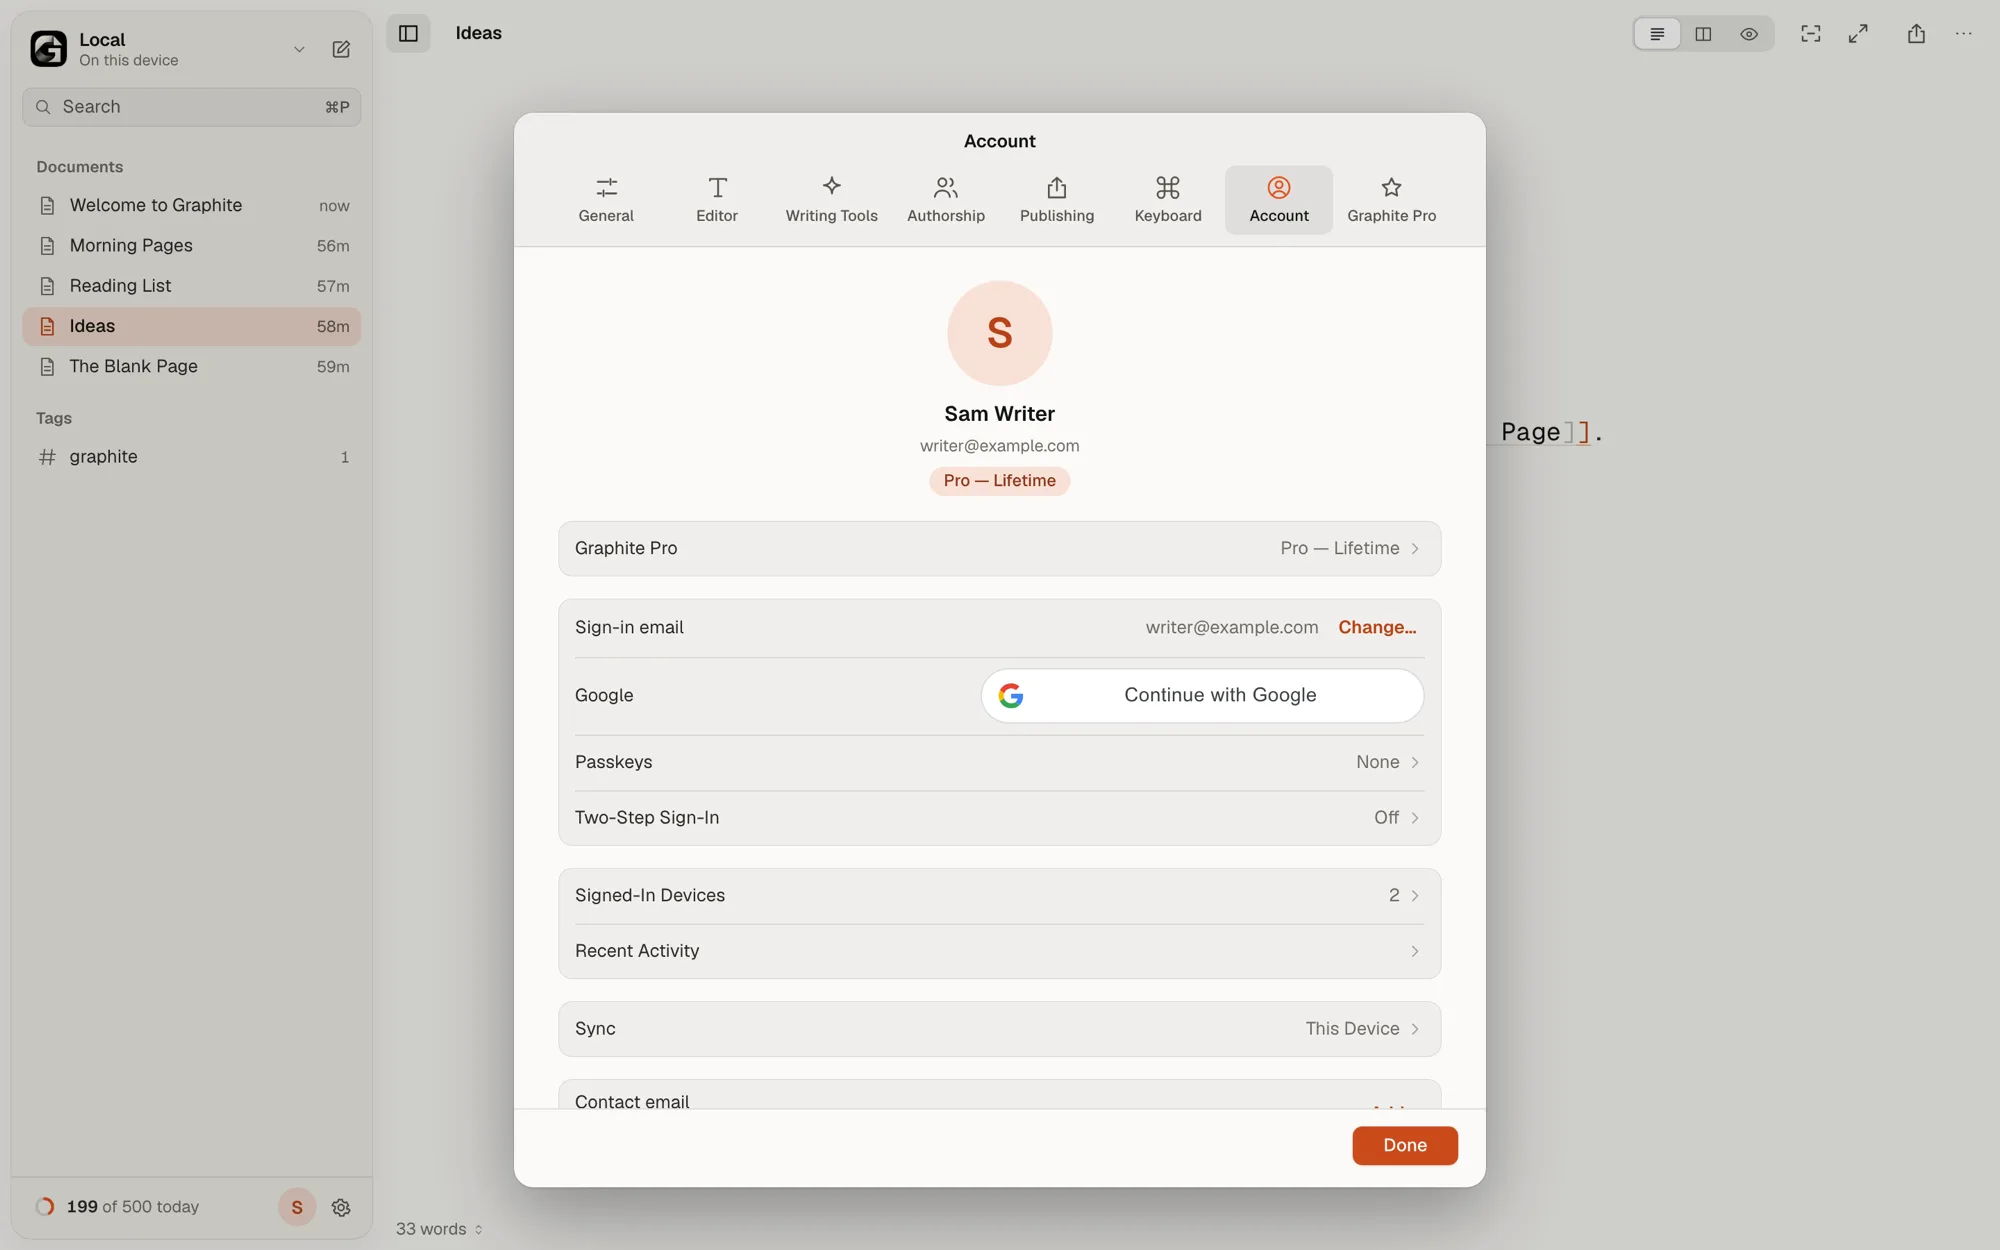Click the fullscreen expand arrows icon

coord(1858,34)
